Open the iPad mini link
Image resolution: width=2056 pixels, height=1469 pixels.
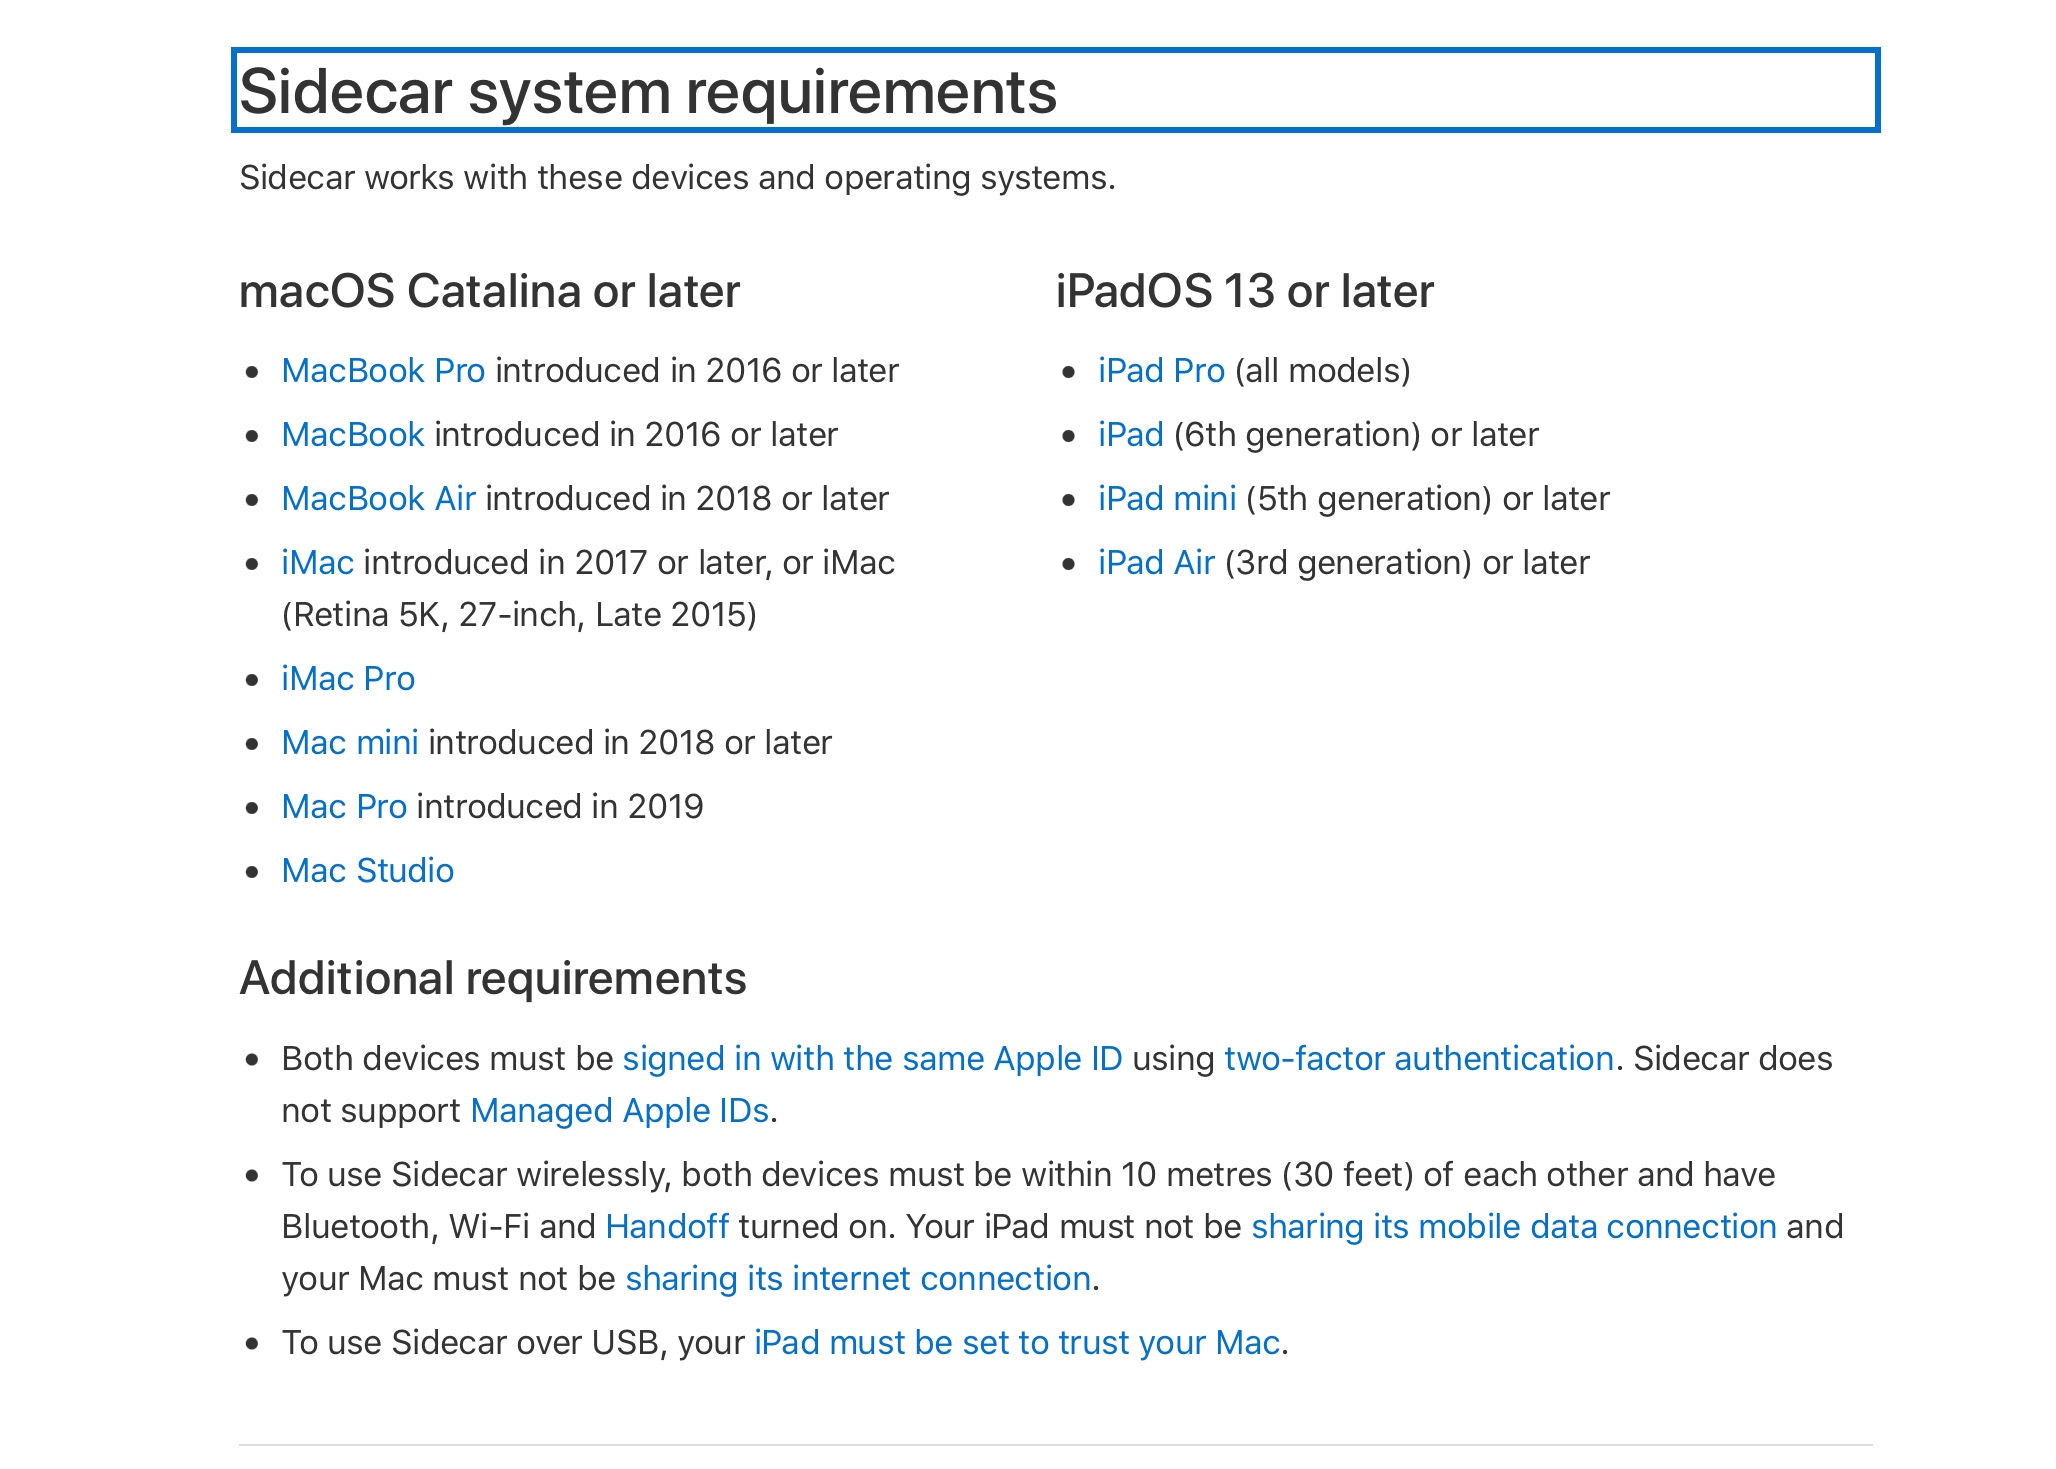click(1166, 499)
